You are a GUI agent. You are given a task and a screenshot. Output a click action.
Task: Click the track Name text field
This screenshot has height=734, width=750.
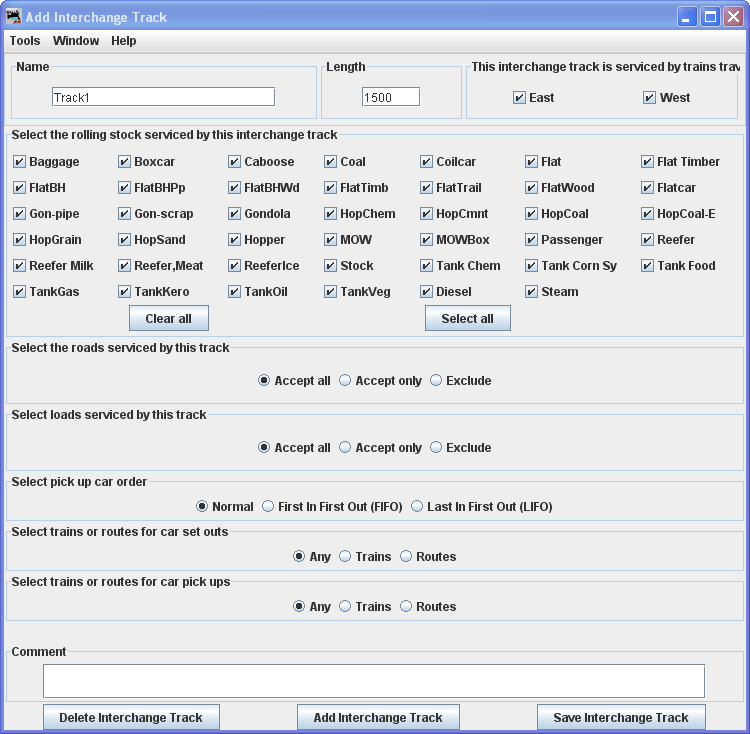click(163, 97)
